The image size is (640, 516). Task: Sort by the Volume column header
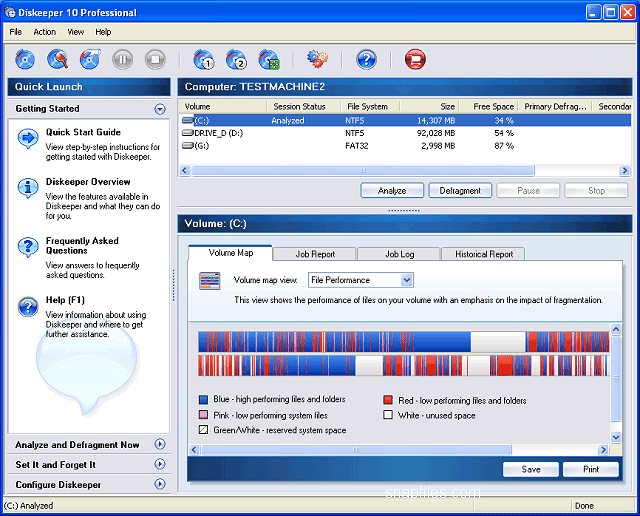pyautogui.click(x=223, y=107)
